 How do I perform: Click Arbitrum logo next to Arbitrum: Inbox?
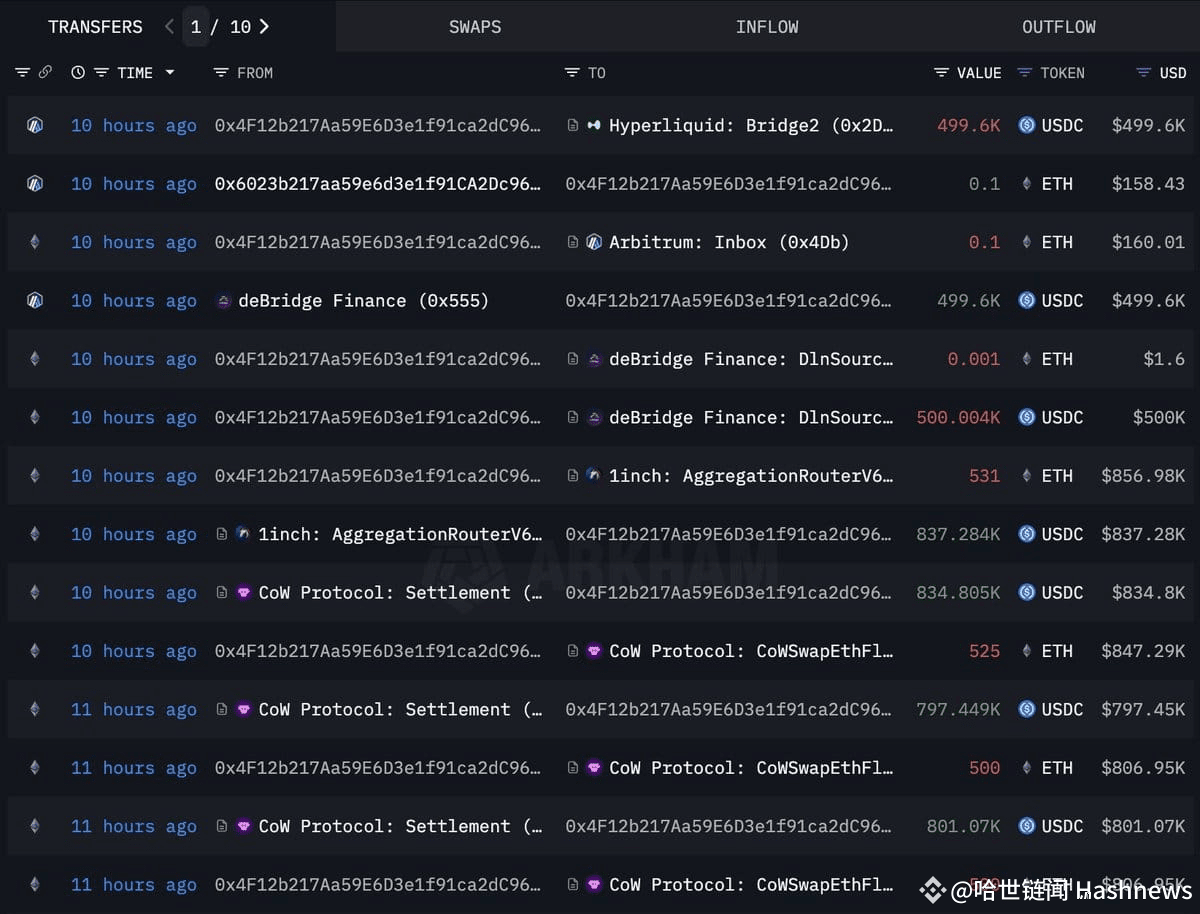(x=594, y=242)
